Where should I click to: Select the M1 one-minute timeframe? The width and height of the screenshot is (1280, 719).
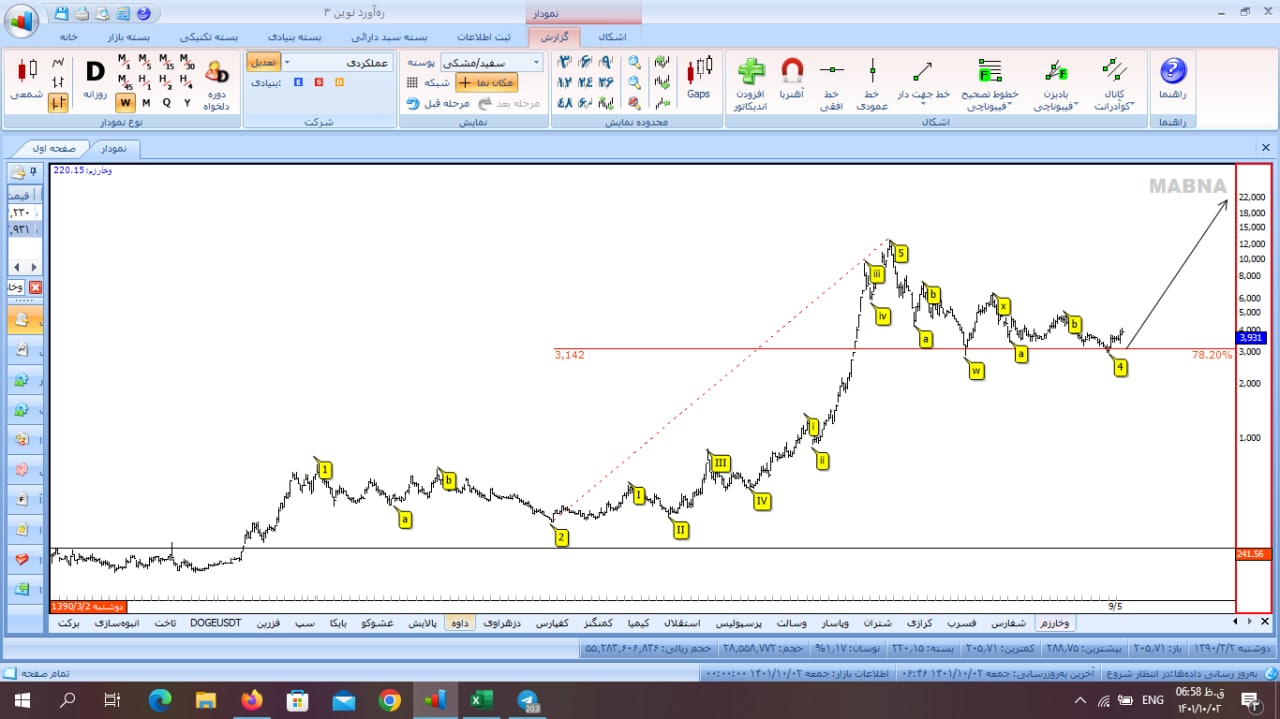point(124,61)
